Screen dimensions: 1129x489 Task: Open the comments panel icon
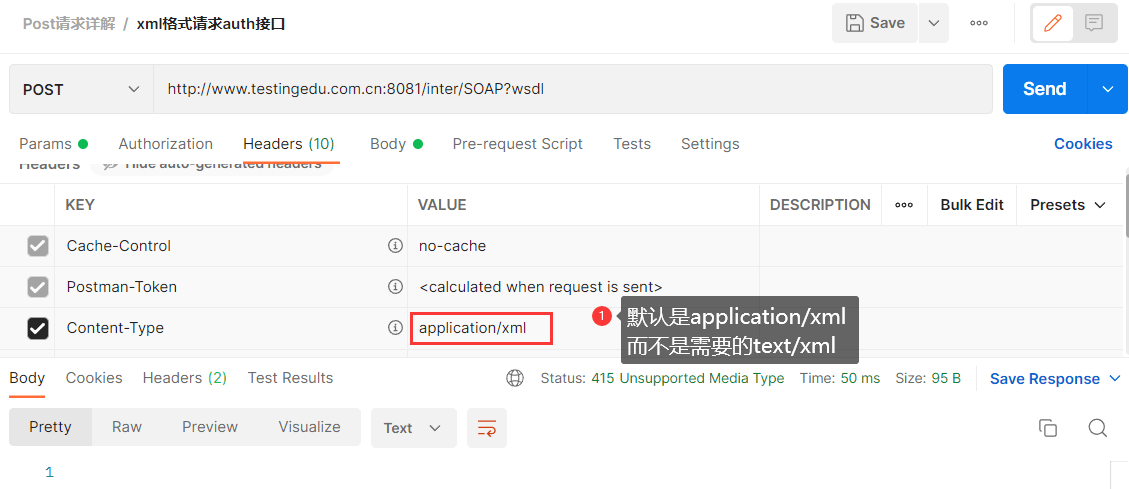pyautogui.click(x=1094, y=23)
